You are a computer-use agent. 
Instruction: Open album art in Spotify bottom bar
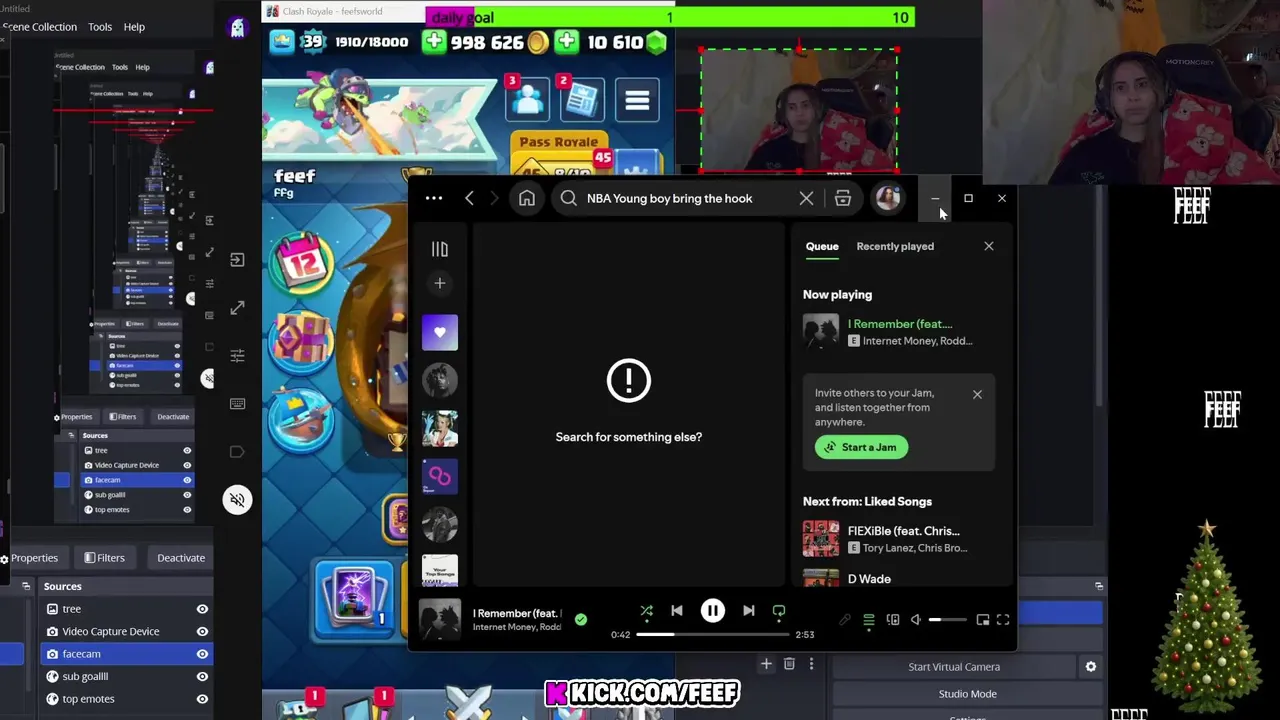click(440, 620)
